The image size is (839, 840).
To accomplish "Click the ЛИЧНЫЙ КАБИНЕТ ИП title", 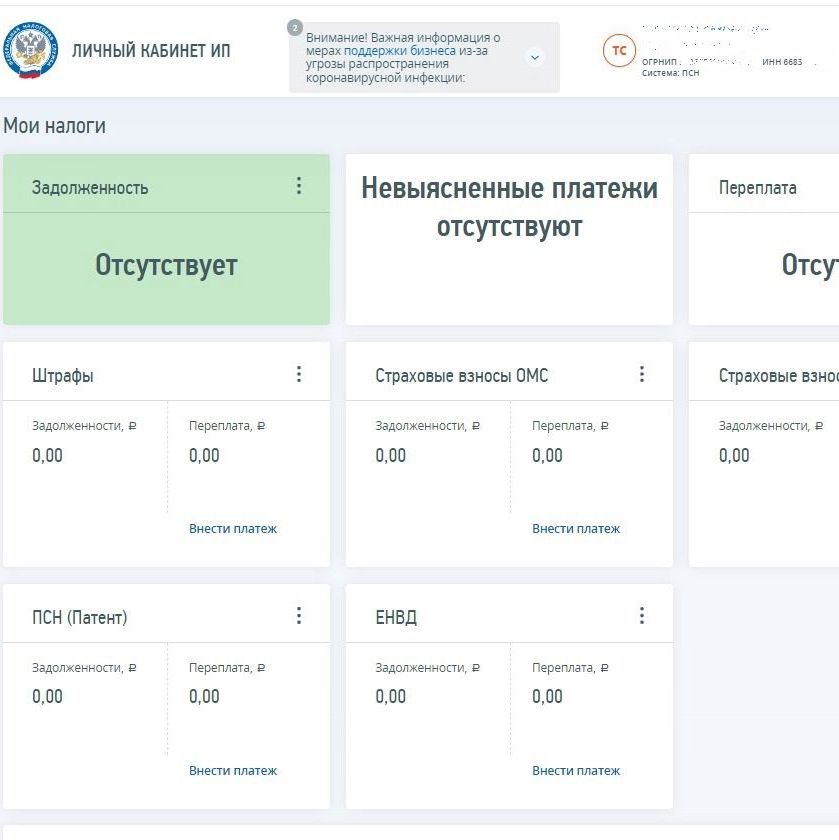I will pos(151,51).
